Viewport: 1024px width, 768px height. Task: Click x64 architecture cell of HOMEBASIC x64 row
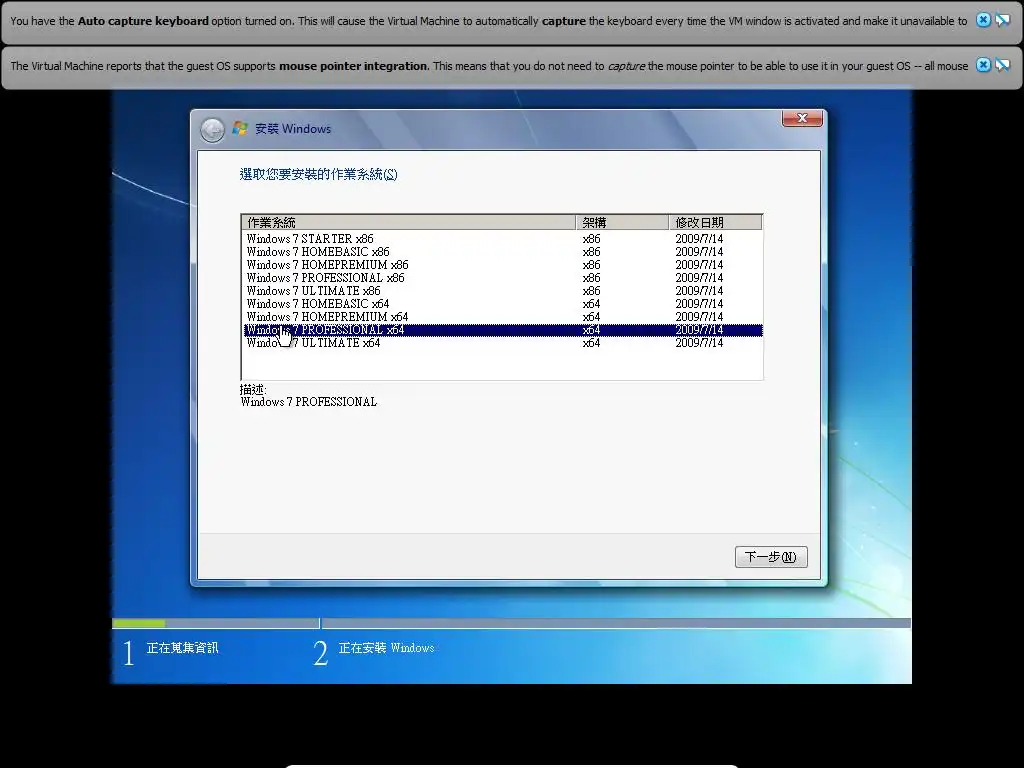[592, 304]
